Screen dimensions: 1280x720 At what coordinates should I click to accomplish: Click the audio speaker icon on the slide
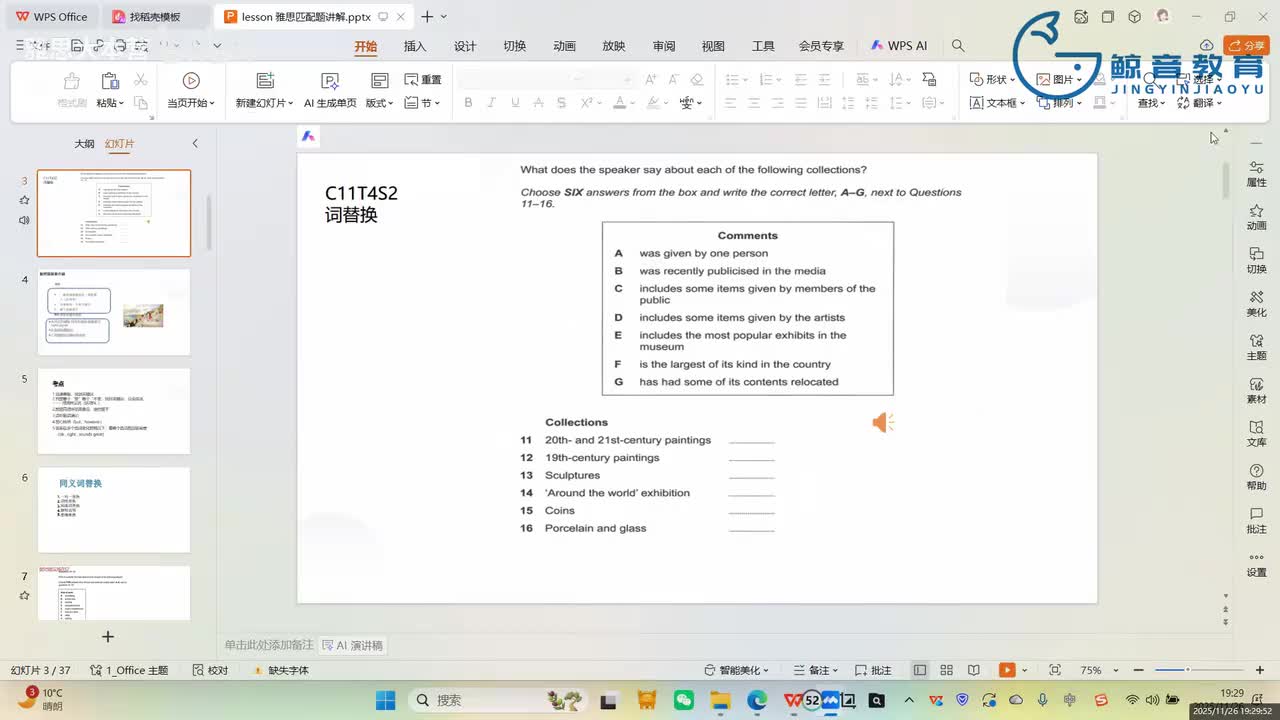[x=883, y=423]
